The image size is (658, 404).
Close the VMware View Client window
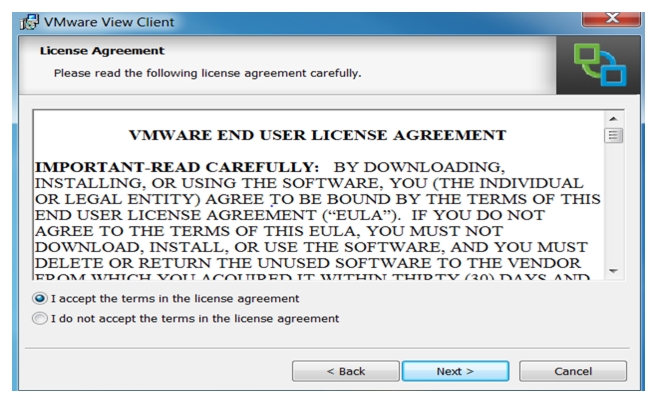pos(611,18)
